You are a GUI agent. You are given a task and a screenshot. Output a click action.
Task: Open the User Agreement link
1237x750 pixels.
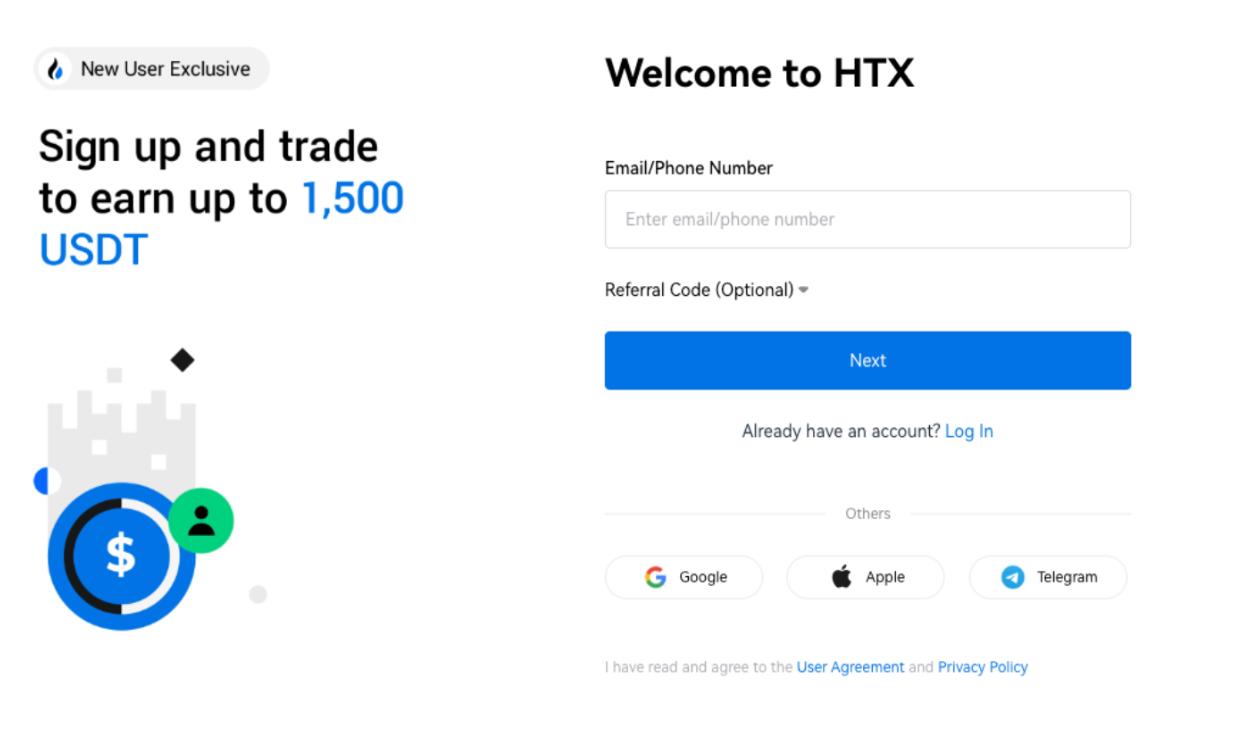point(850,667)
